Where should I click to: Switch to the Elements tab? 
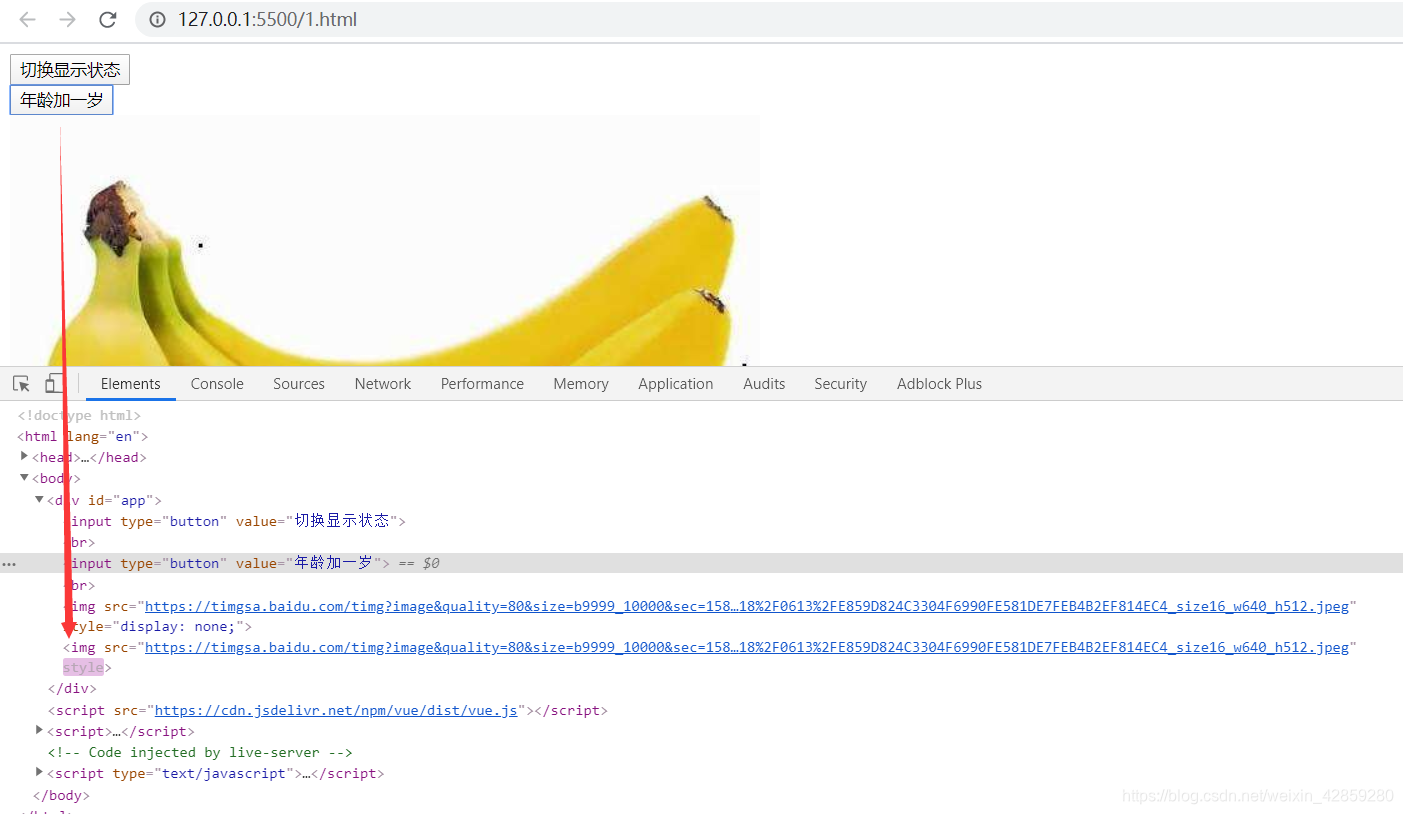pyautogui.click(x=131, y=384)
